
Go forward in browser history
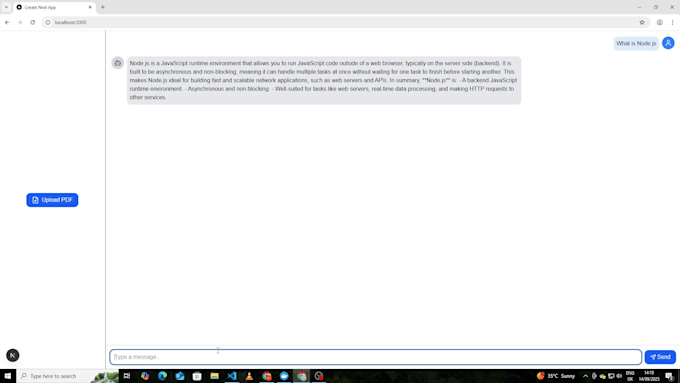coord(20,22)
